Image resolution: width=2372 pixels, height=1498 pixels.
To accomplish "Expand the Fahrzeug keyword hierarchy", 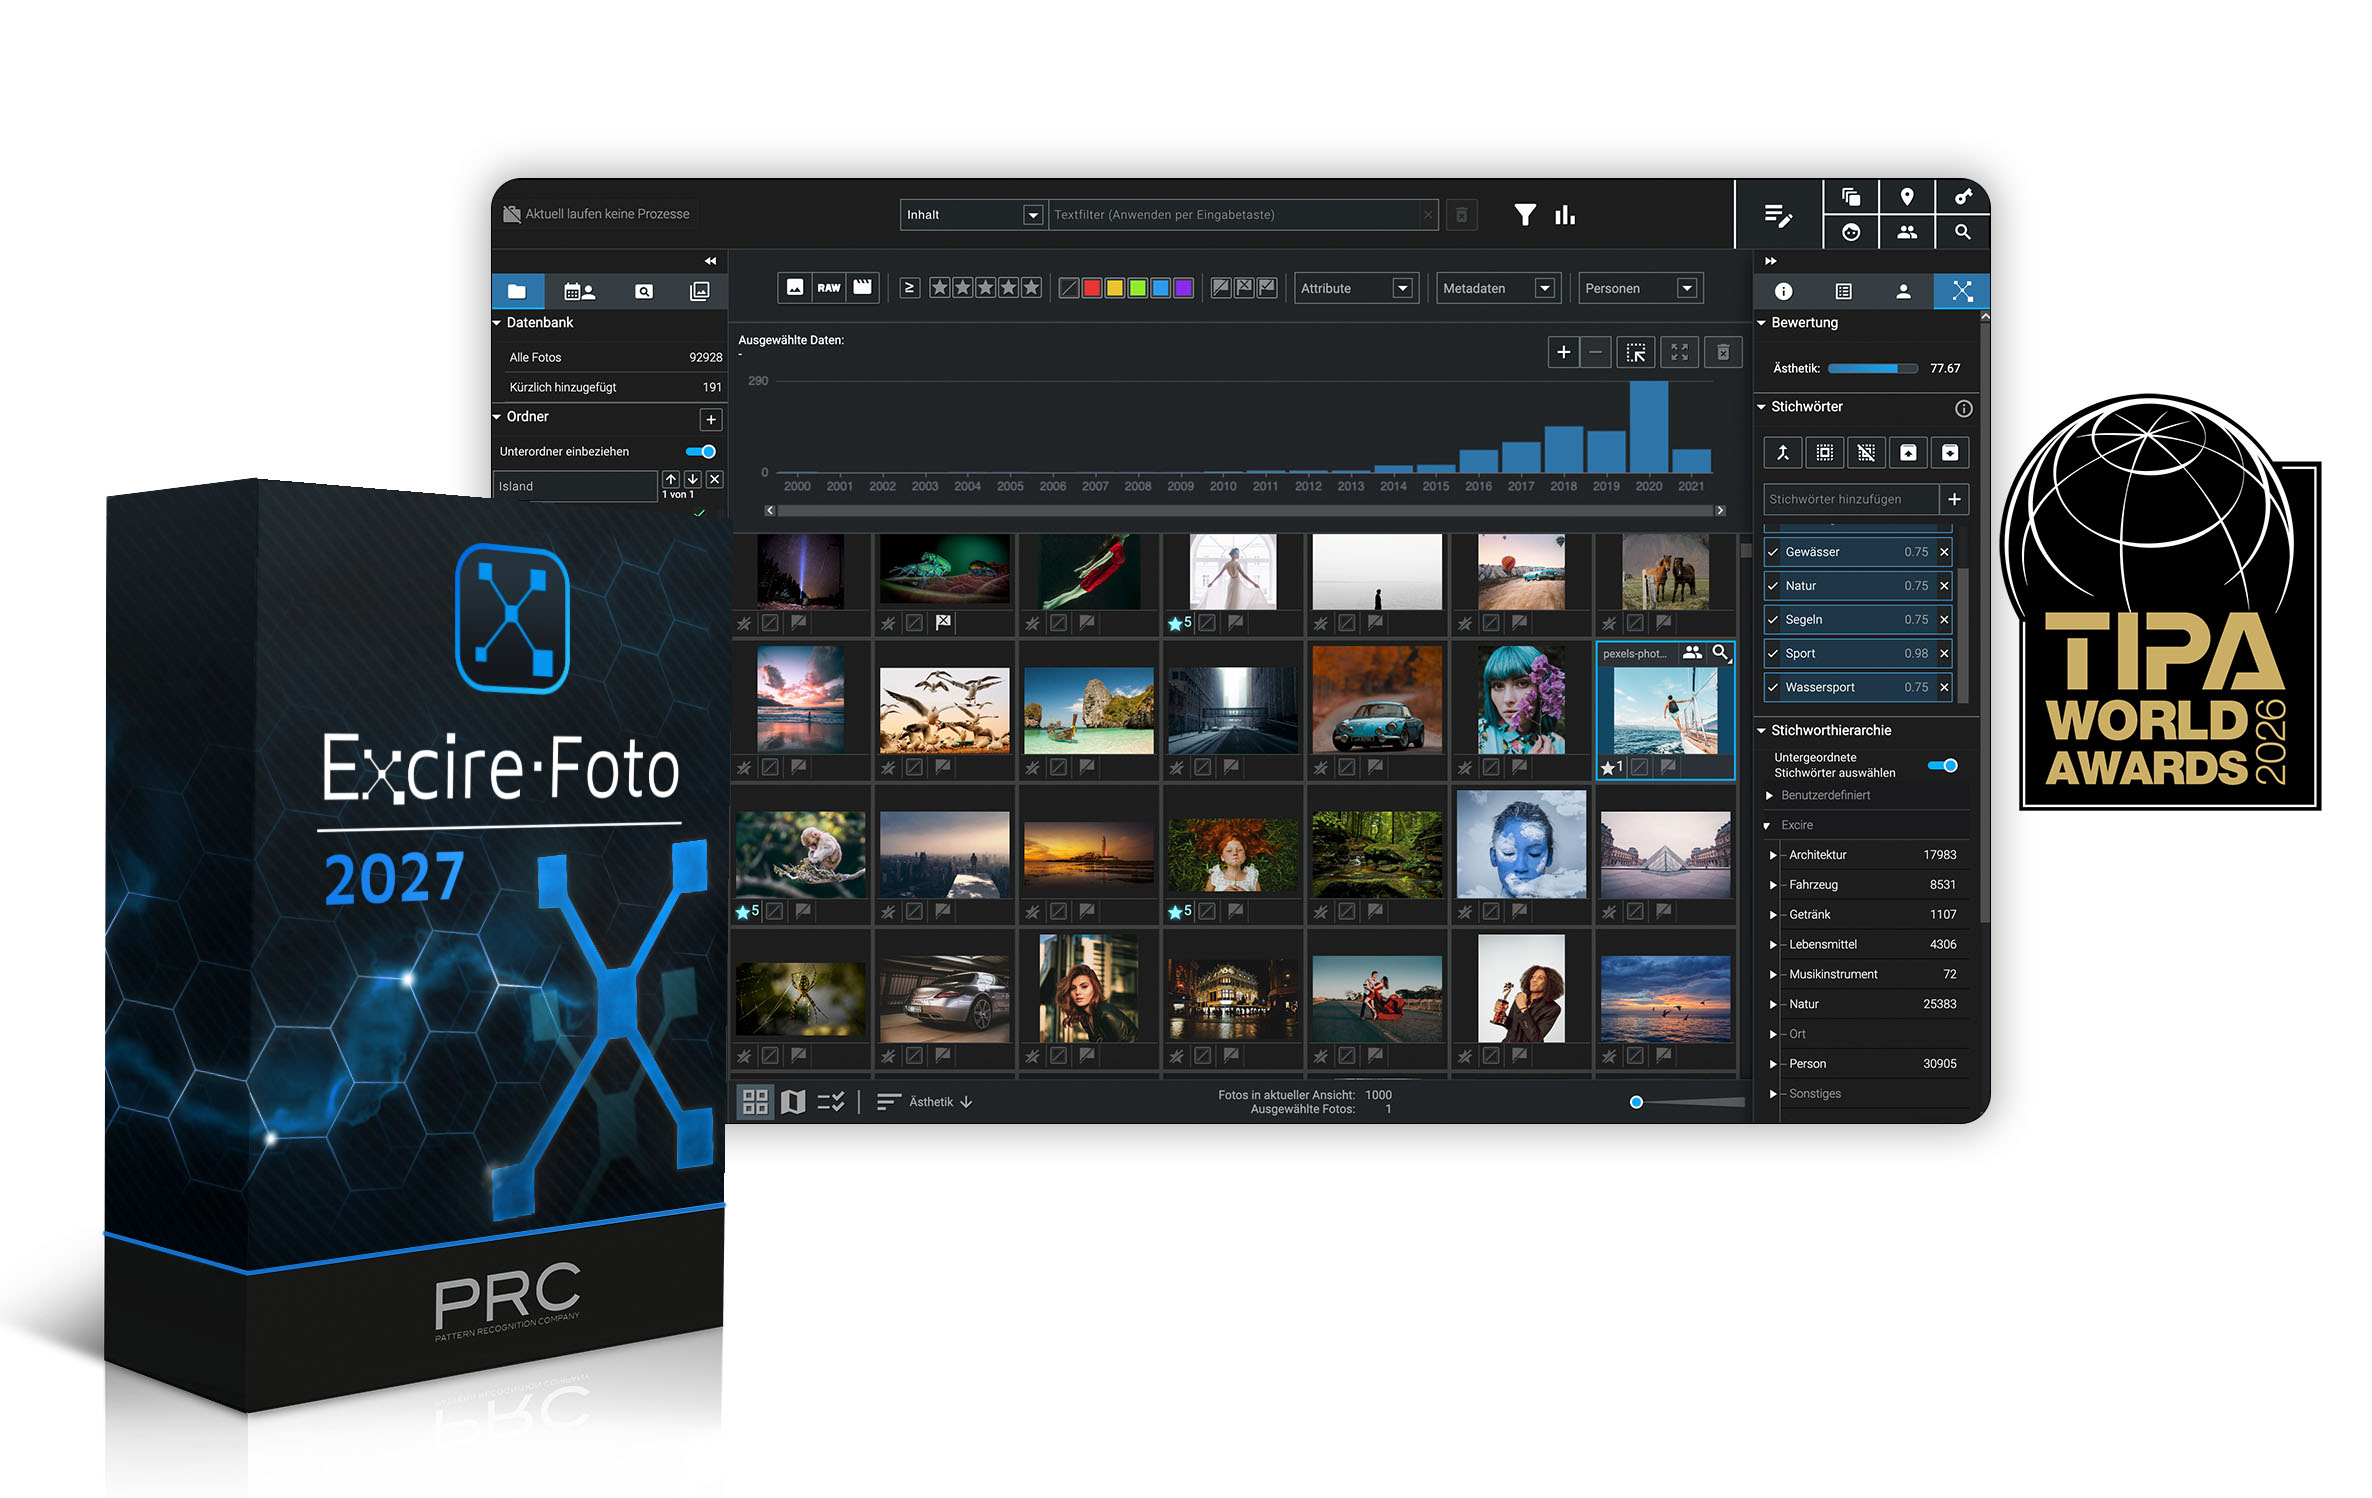I will [1773, 886].
